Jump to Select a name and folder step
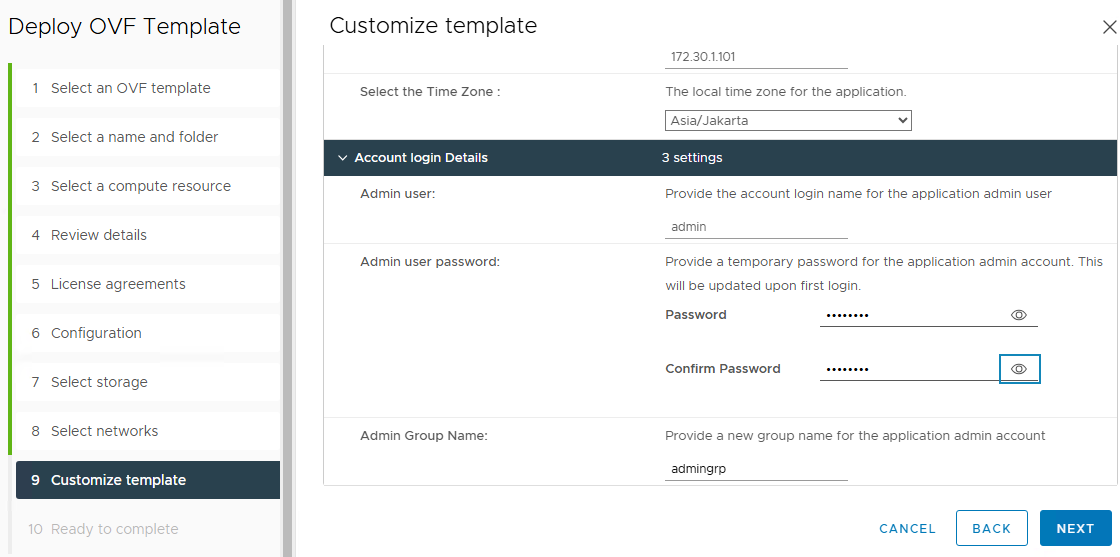1120x557 pixels. coord(134,137)
